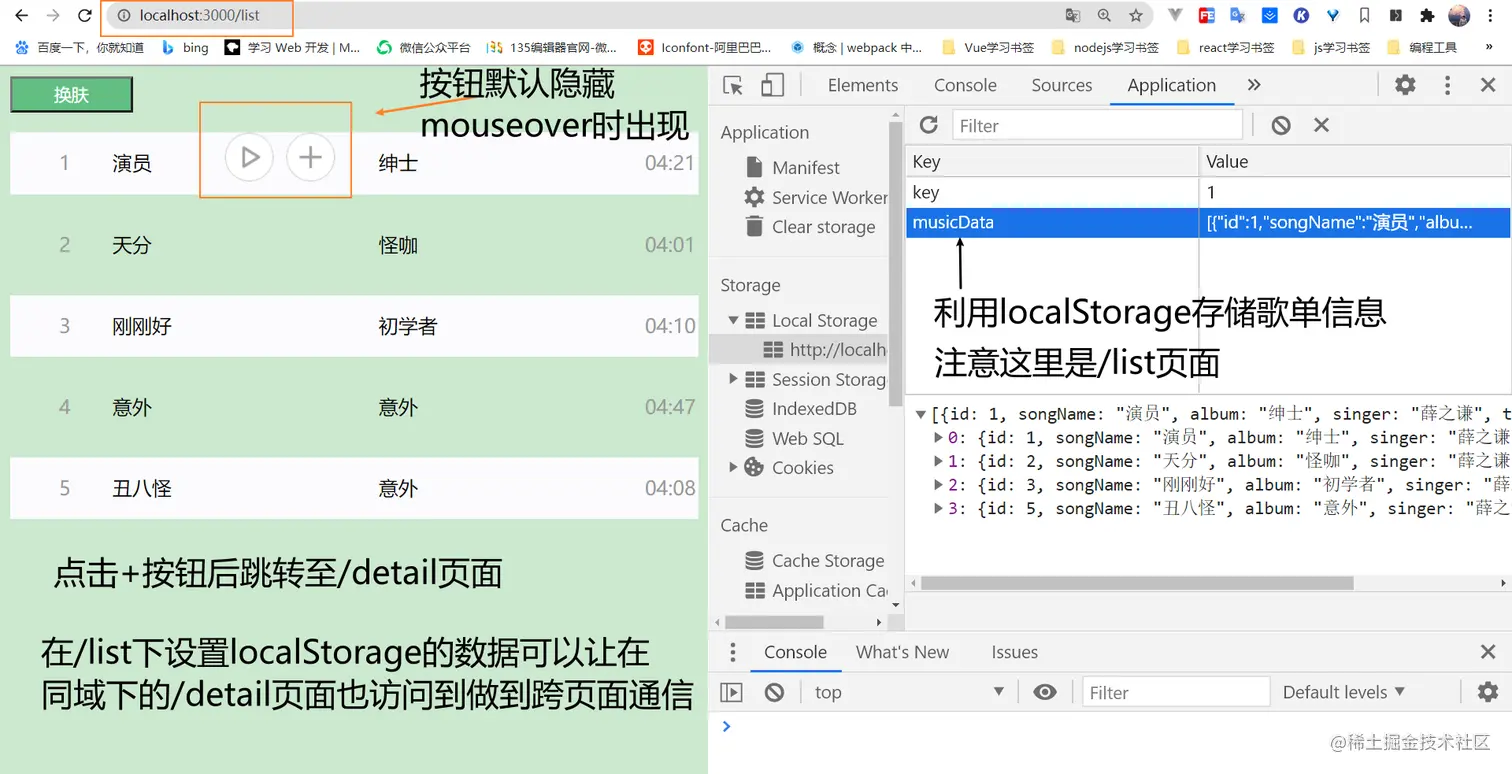Expand array item 3 with songName 丑八怪

[938, 509]
